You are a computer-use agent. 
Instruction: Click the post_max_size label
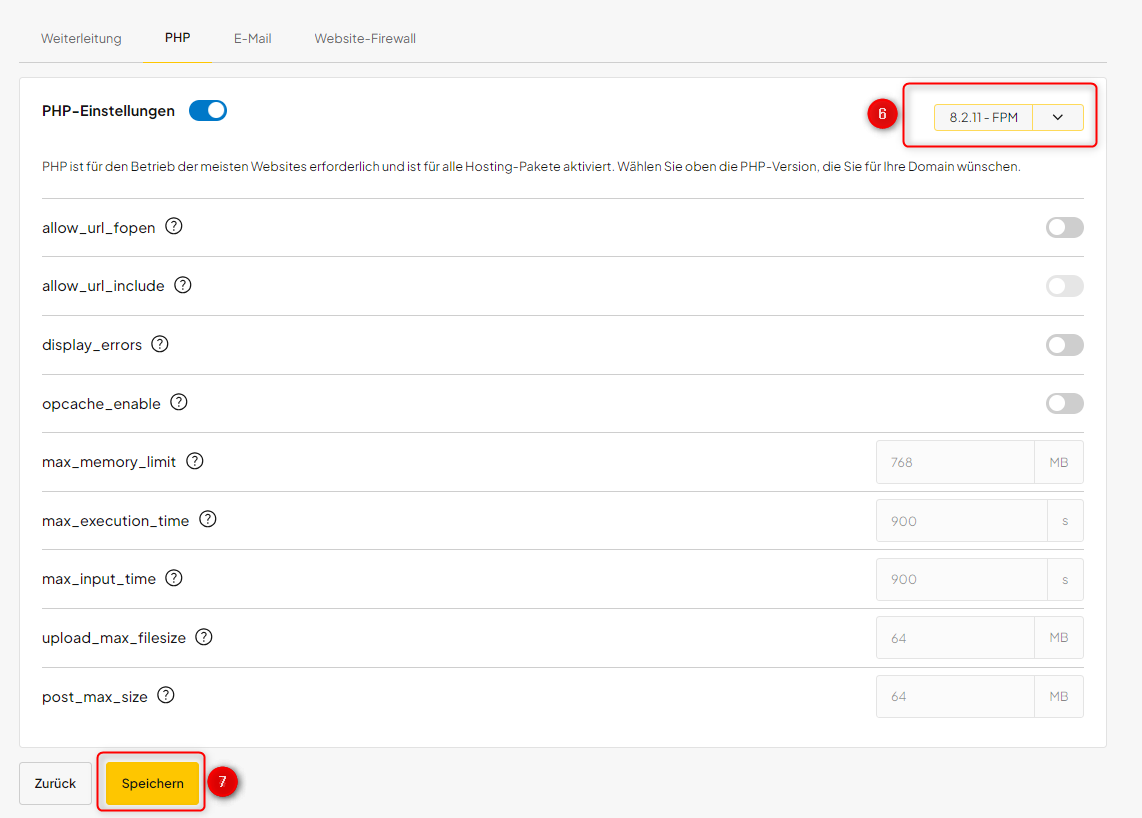click(95, 697)
